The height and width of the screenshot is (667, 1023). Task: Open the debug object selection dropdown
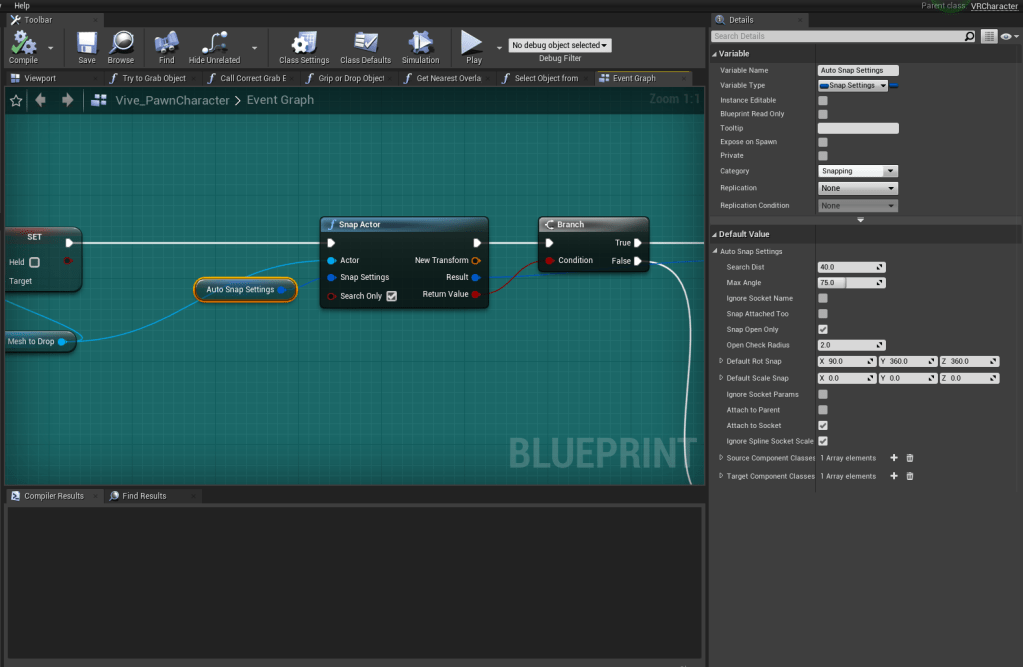[560, 45]
